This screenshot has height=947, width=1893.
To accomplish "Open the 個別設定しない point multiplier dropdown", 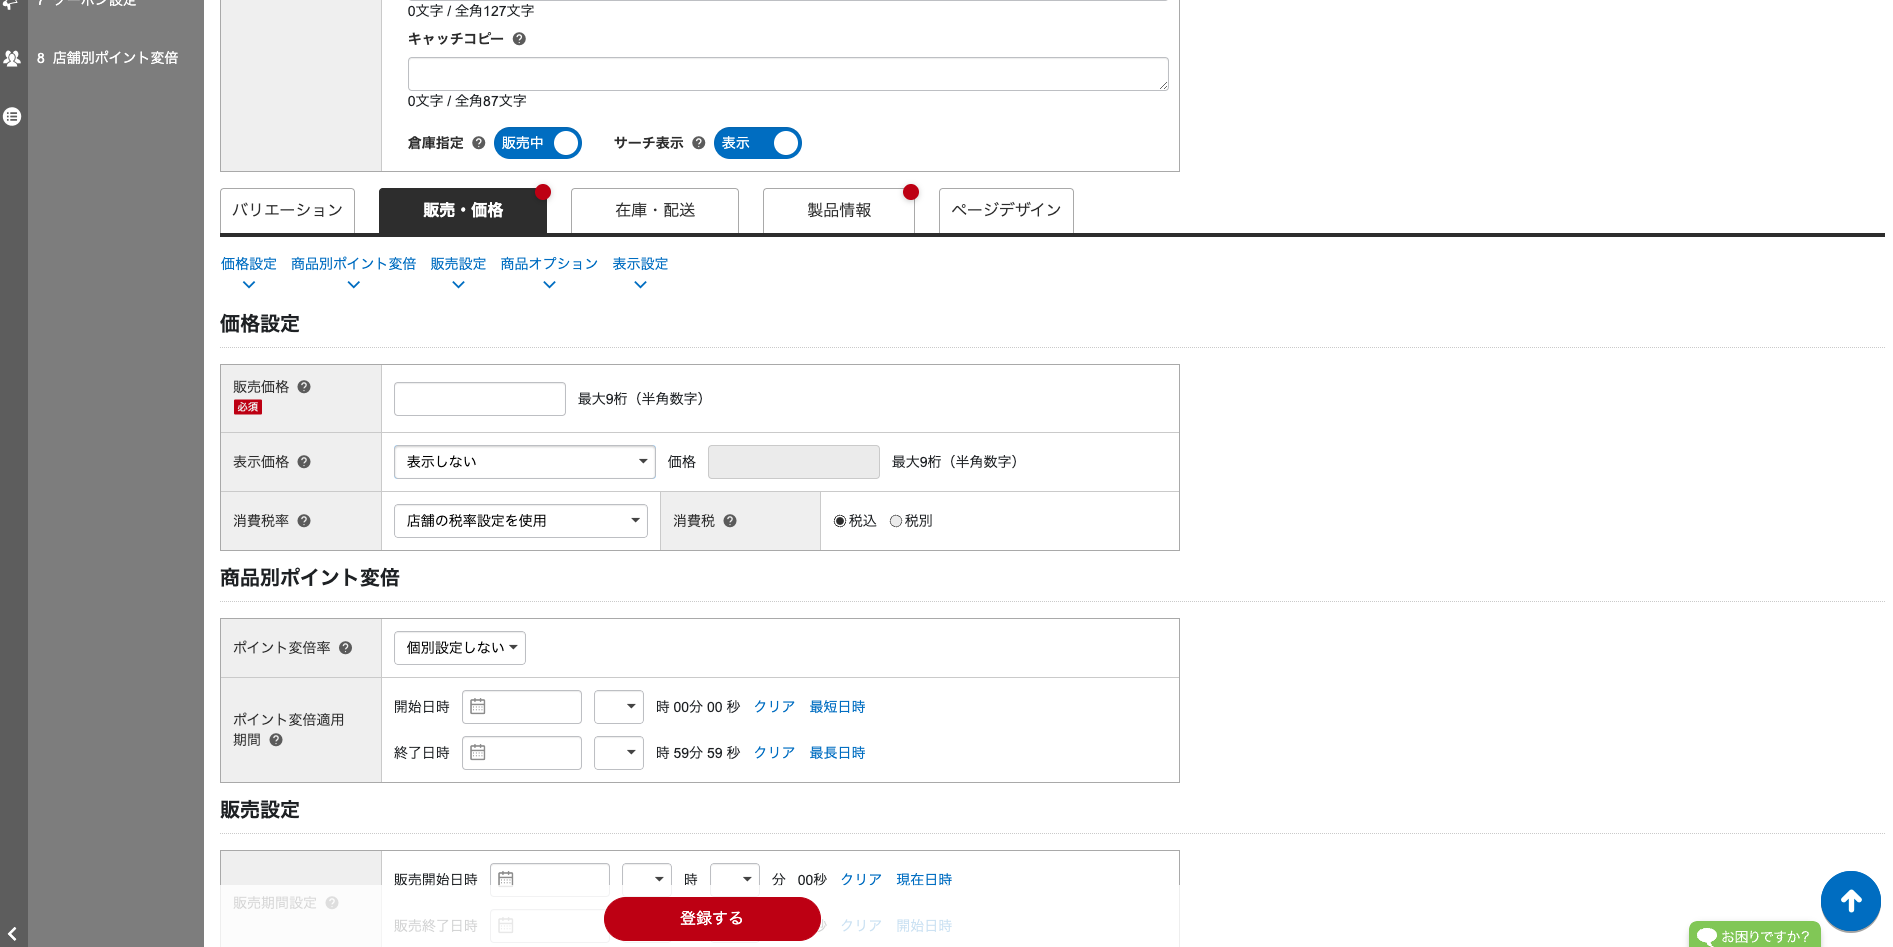I will [x=459, y=648].
